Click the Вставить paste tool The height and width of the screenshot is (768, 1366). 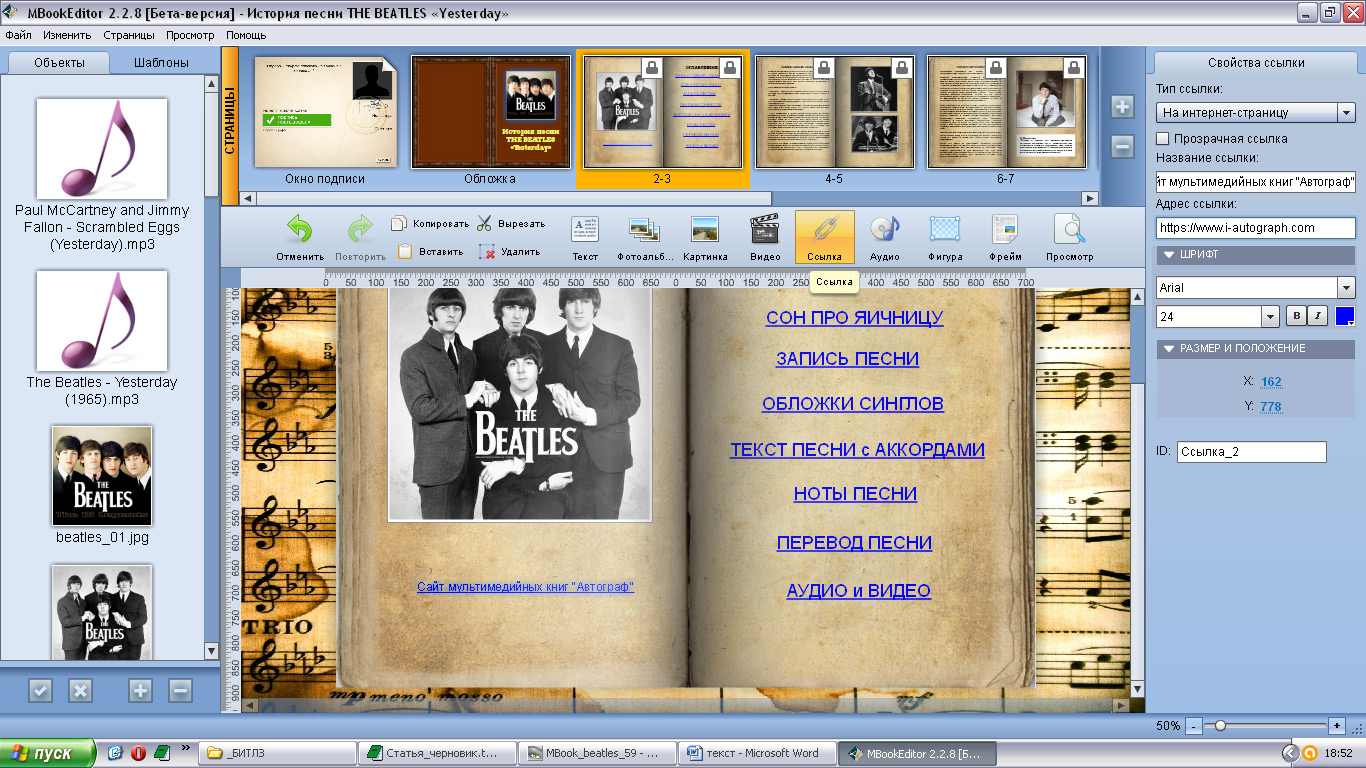tap(430, 252)
